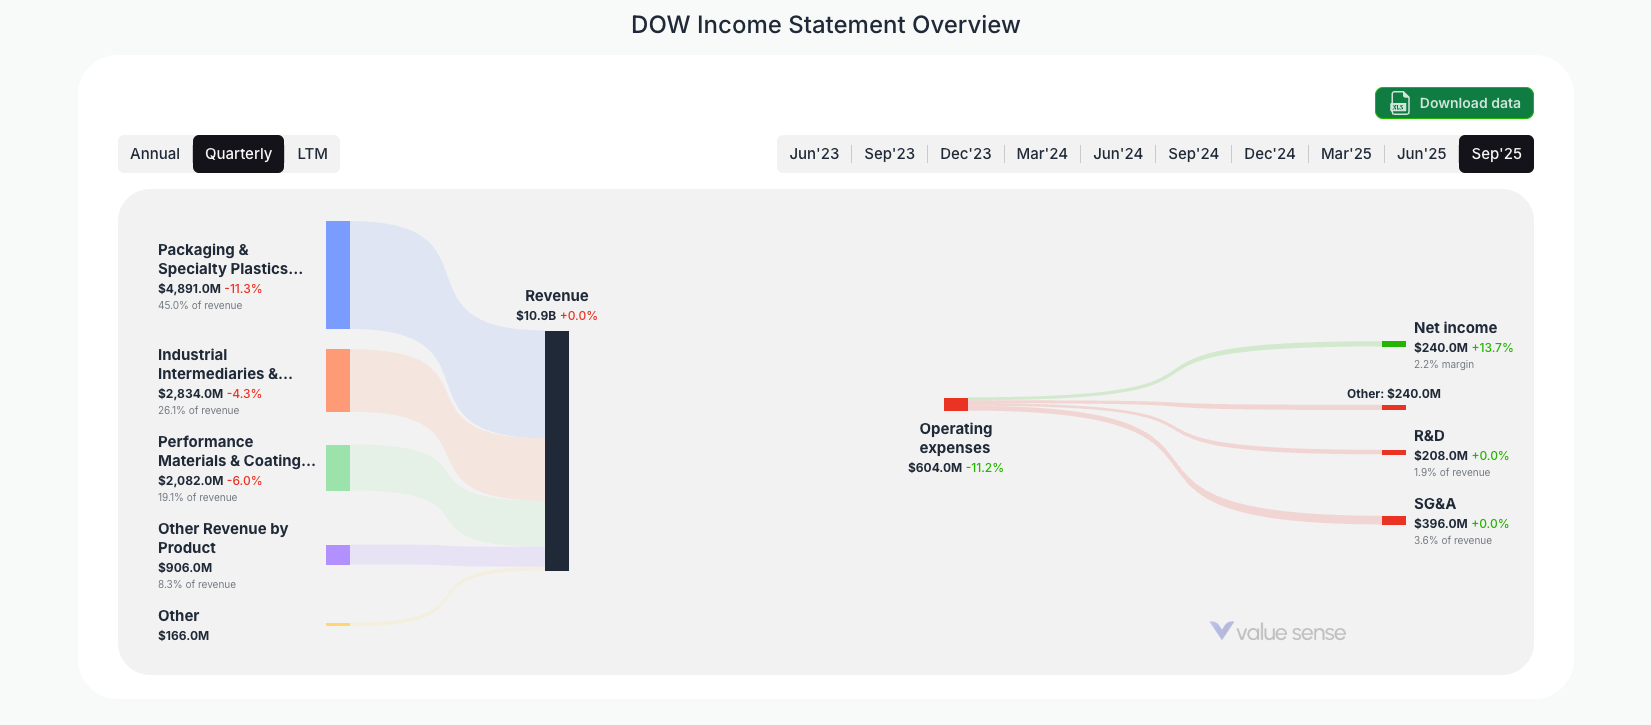1651x725 pixels.
Task: Click the purple Other Revenue by Product bar
Action: pos(338,555)
